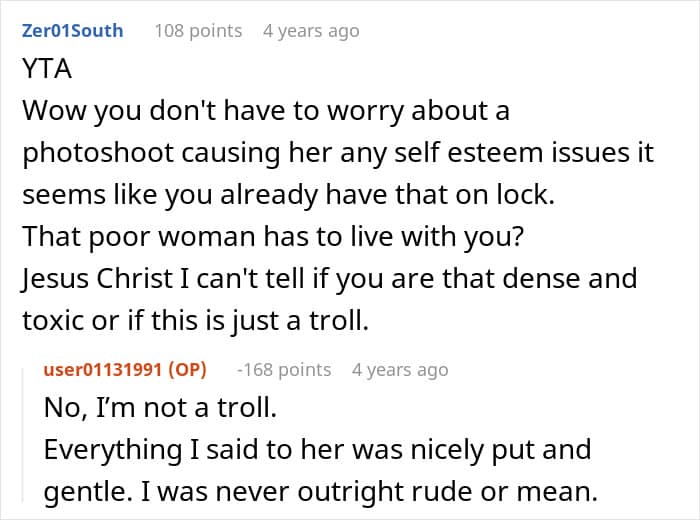Click line 'seems like you already have'

(x=288, y=195)
